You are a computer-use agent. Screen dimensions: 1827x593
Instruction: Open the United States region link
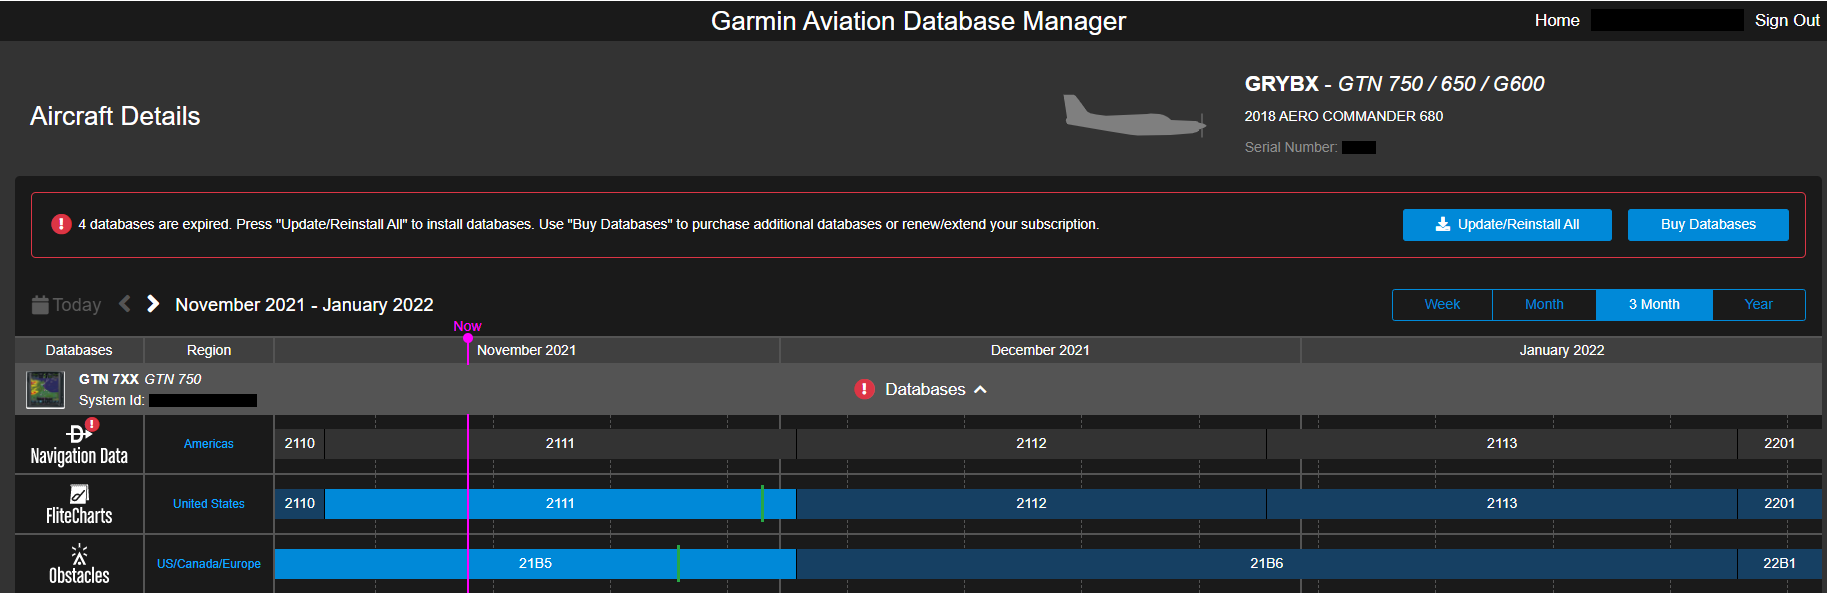(209, 504)
